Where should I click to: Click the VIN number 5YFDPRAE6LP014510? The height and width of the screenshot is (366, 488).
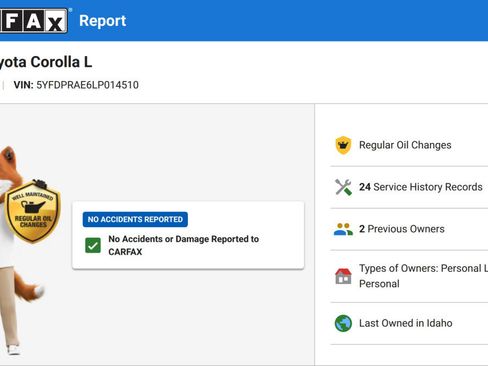coord(87,85)
